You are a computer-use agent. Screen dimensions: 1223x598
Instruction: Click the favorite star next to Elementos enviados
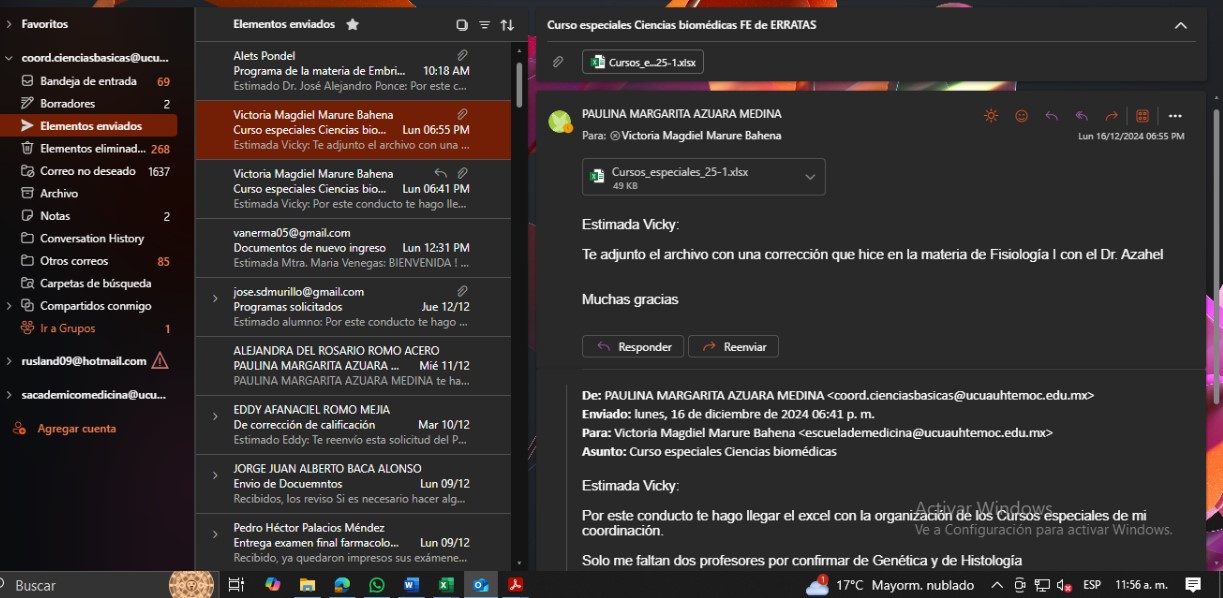coord(352,24)
